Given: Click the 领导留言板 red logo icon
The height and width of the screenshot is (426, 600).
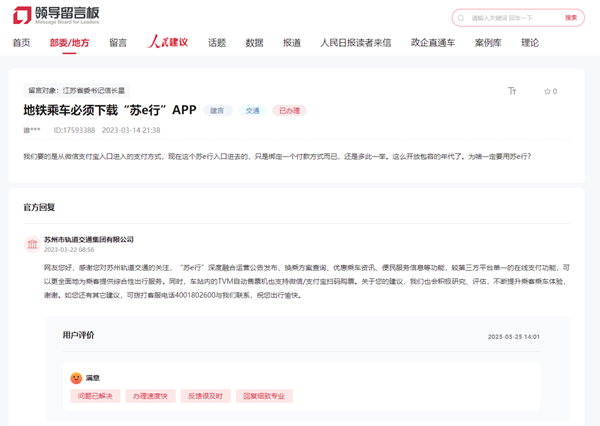Looking at the screenshot, I should click(22, 15).
